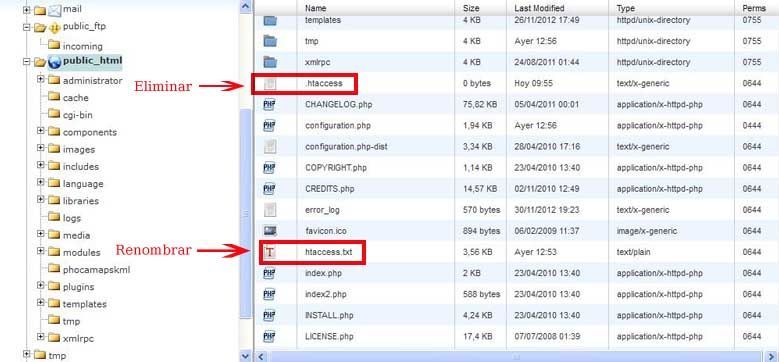Expand the media folder node
Viewport: 779px width, 362px height.
[x=41, y=234]
